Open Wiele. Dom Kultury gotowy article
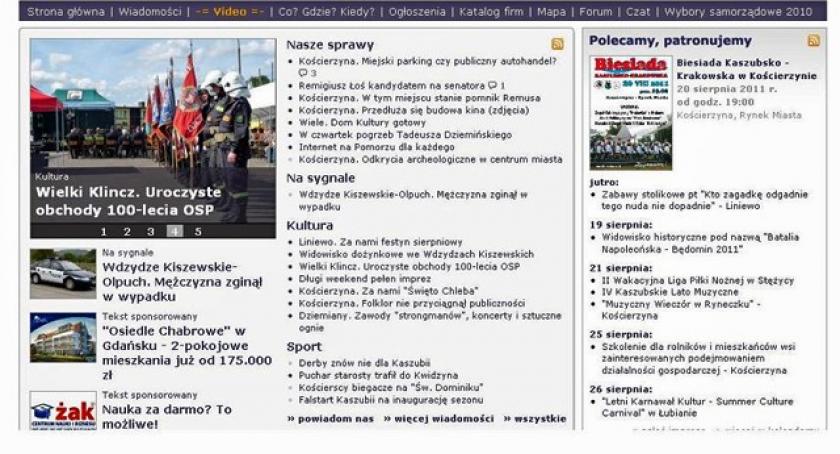This screenshot has height=454, width=840. tap(362, 122)
